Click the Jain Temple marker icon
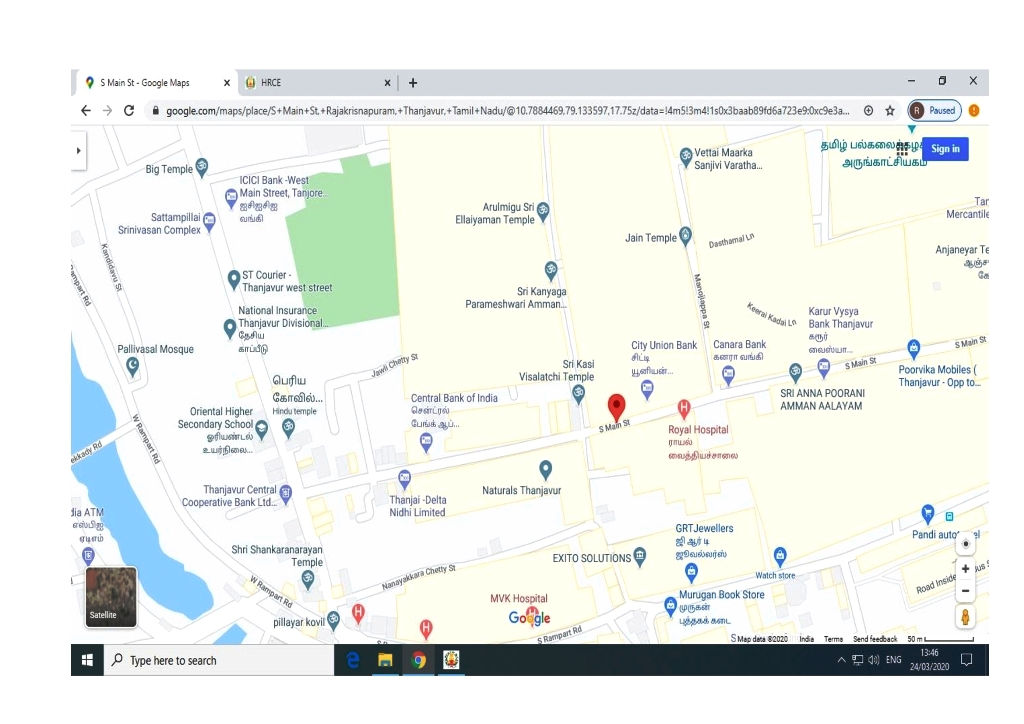The height and width of the screenshot is (724, 1024). [686, 236]
